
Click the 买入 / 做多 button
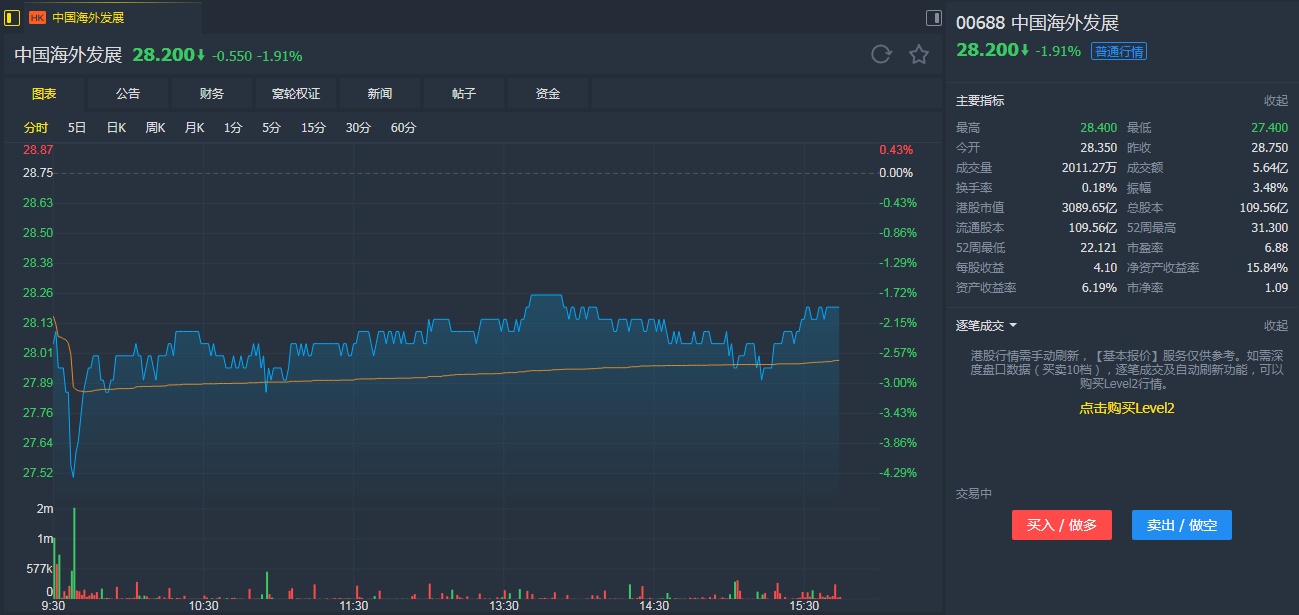pos(1061,525)
